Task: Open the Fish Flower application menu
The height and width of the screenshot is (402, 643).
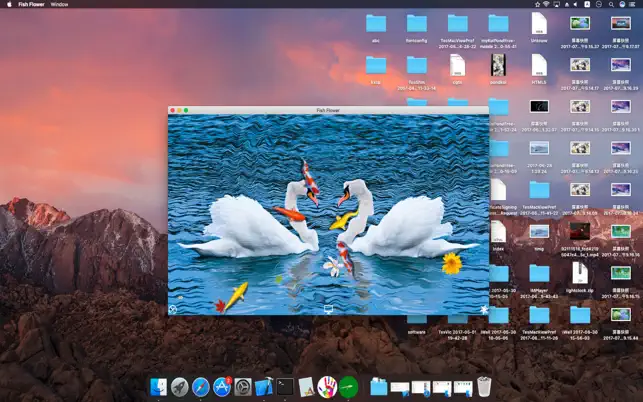Action: [x=31, y=4]
